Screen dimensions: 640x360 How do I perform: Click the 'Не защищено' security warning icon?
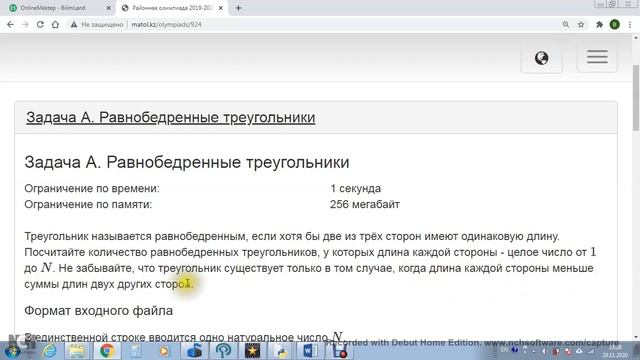tap(73, 24)
